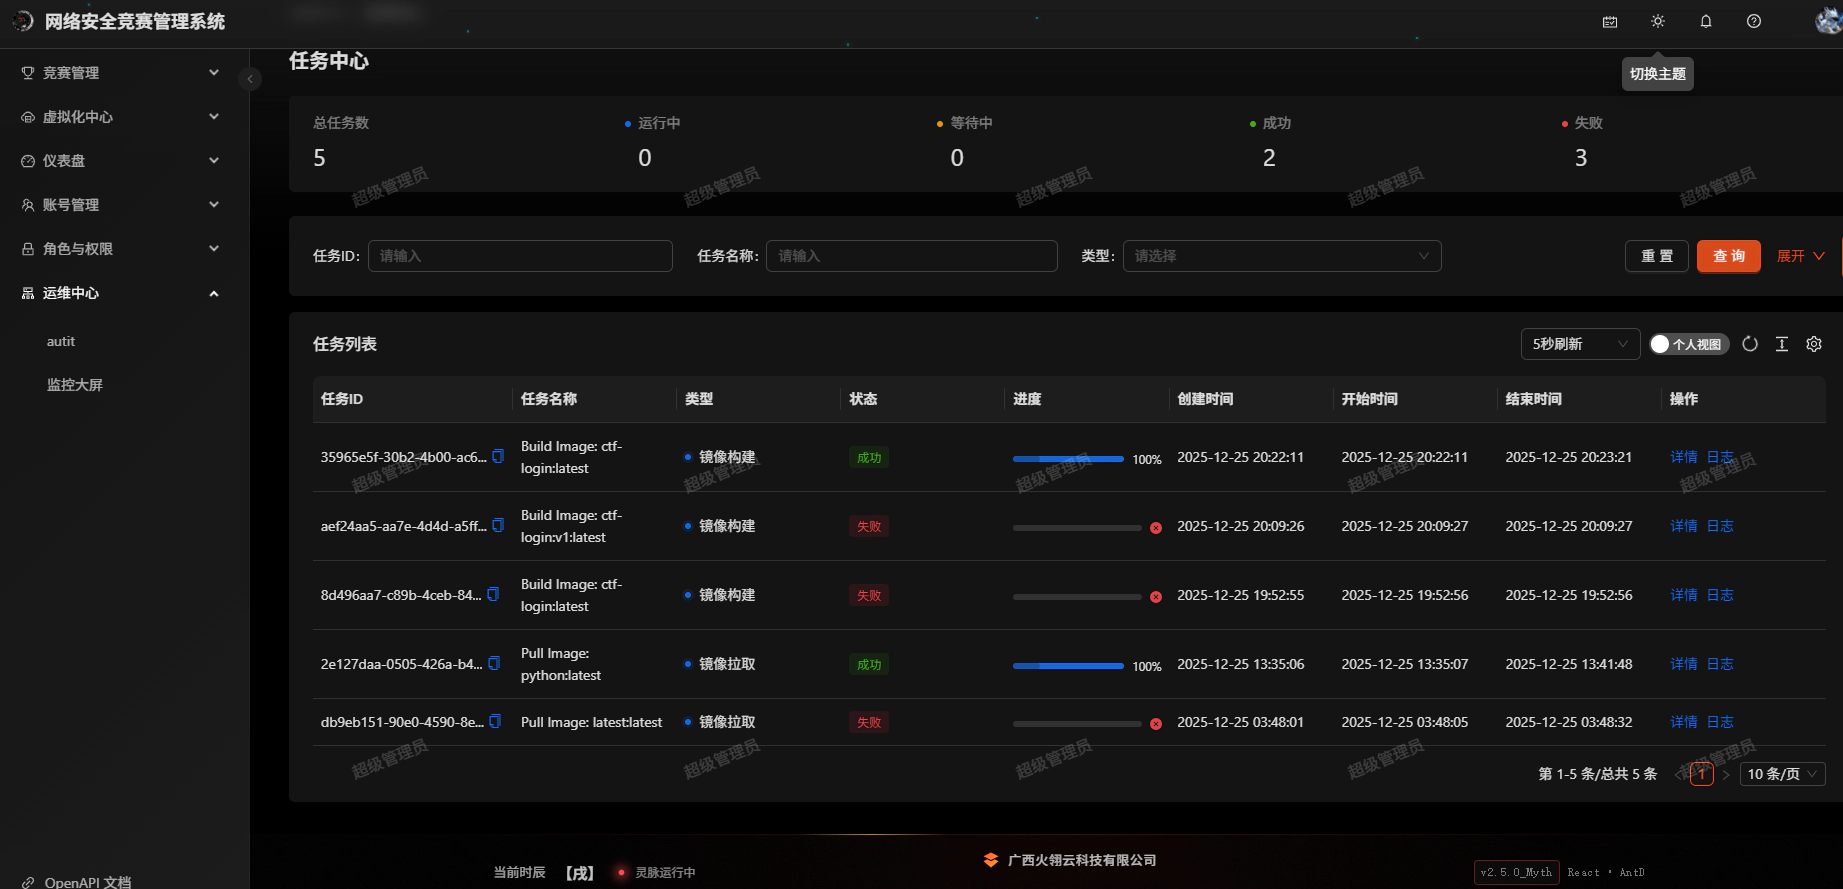
Task: Open the notifications bell
Action: pyautogui.click(x=1706, y=21)
